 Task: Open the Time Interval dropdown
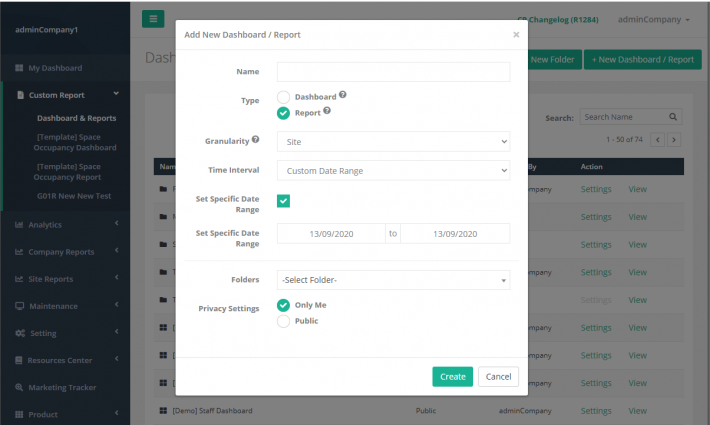click(393, 171)
